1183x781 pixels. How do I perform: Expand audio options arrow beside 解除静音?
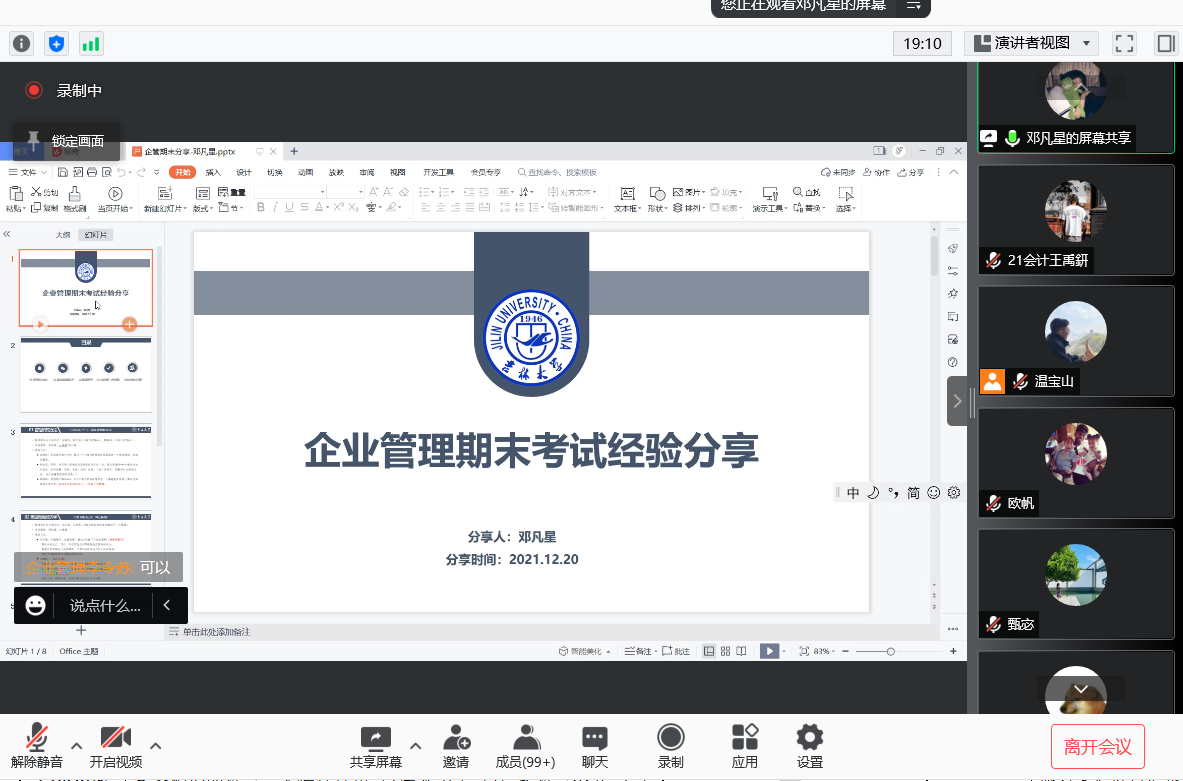(76, 746)
